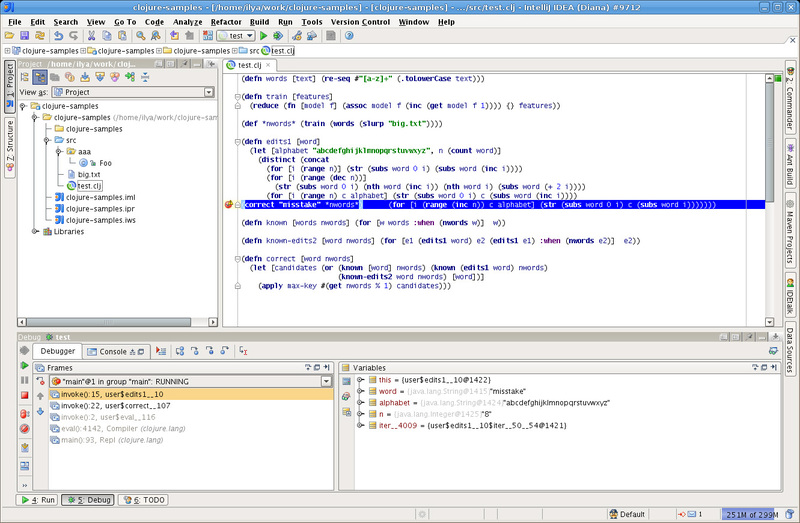This screenshot has width=800, height=523.
Task: Click src in the navigation breadcrumb
Action: pos(254,51)
